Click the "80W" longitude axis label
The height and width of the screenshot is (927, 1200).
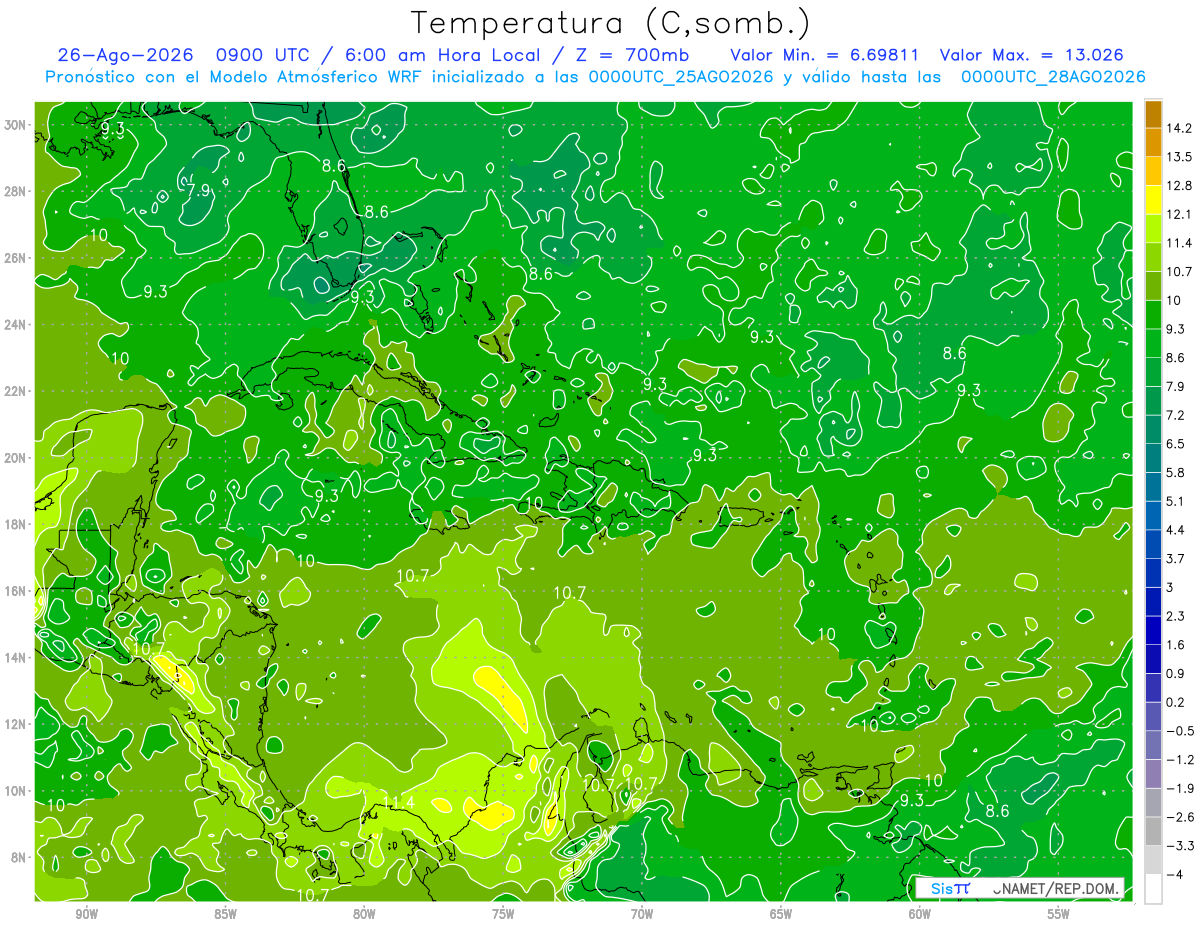click(364, 914)
